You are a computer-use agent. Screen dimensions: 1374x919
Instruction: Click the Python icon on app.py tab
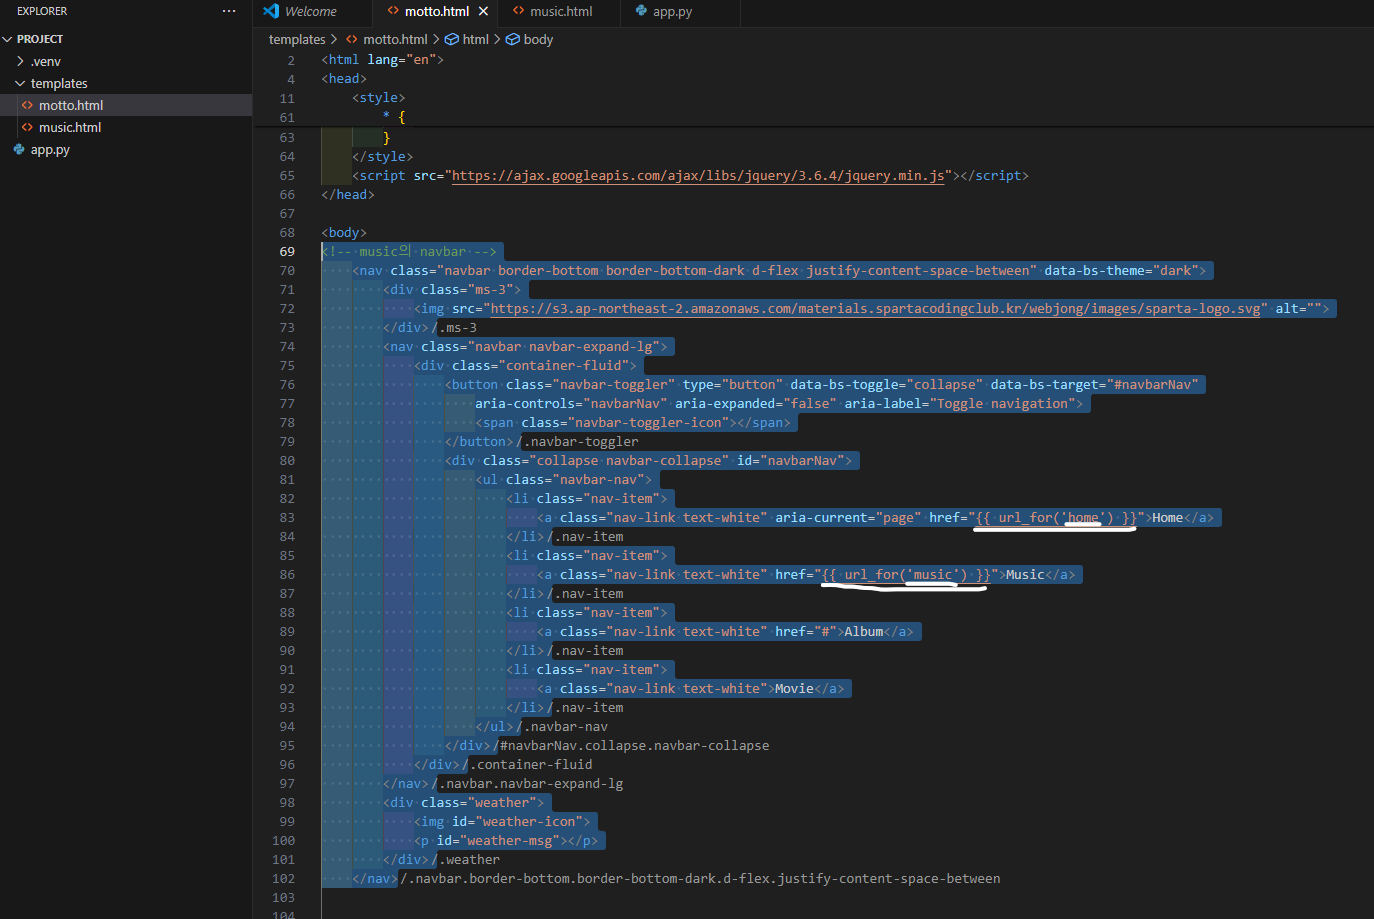641,11
